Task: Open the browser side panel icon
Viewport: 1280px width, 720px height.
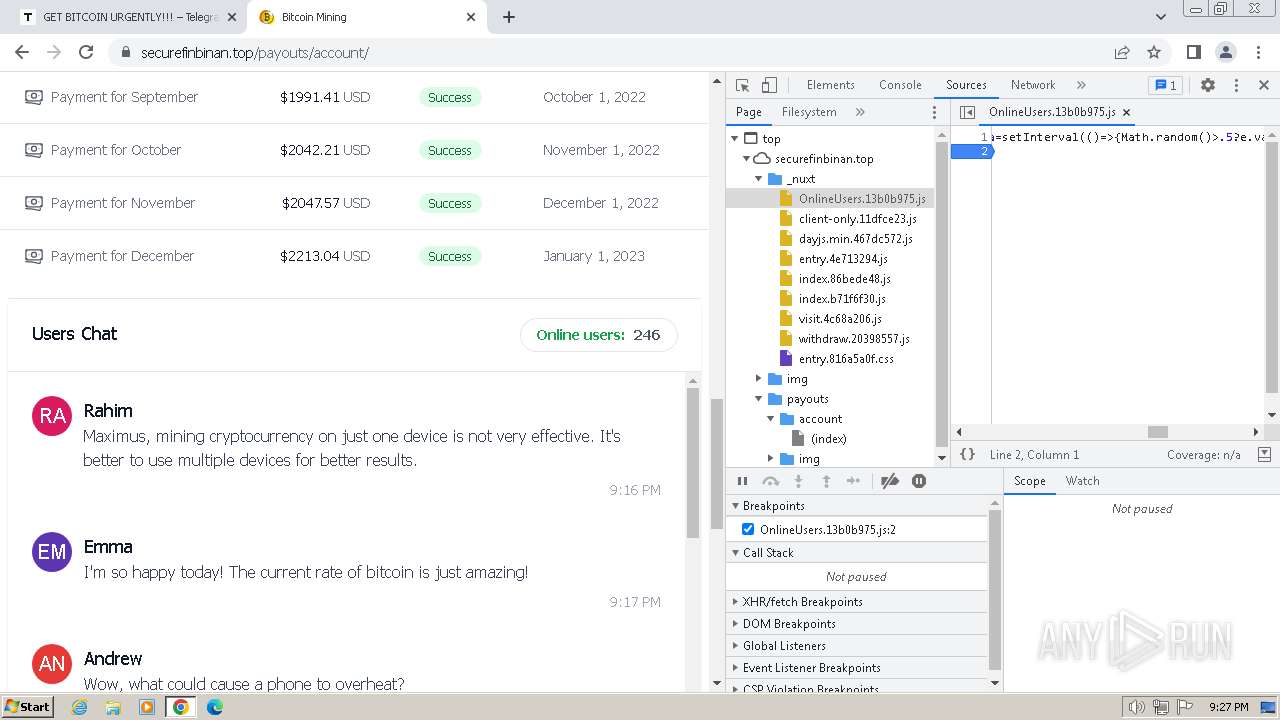Action: point(1193,52)
